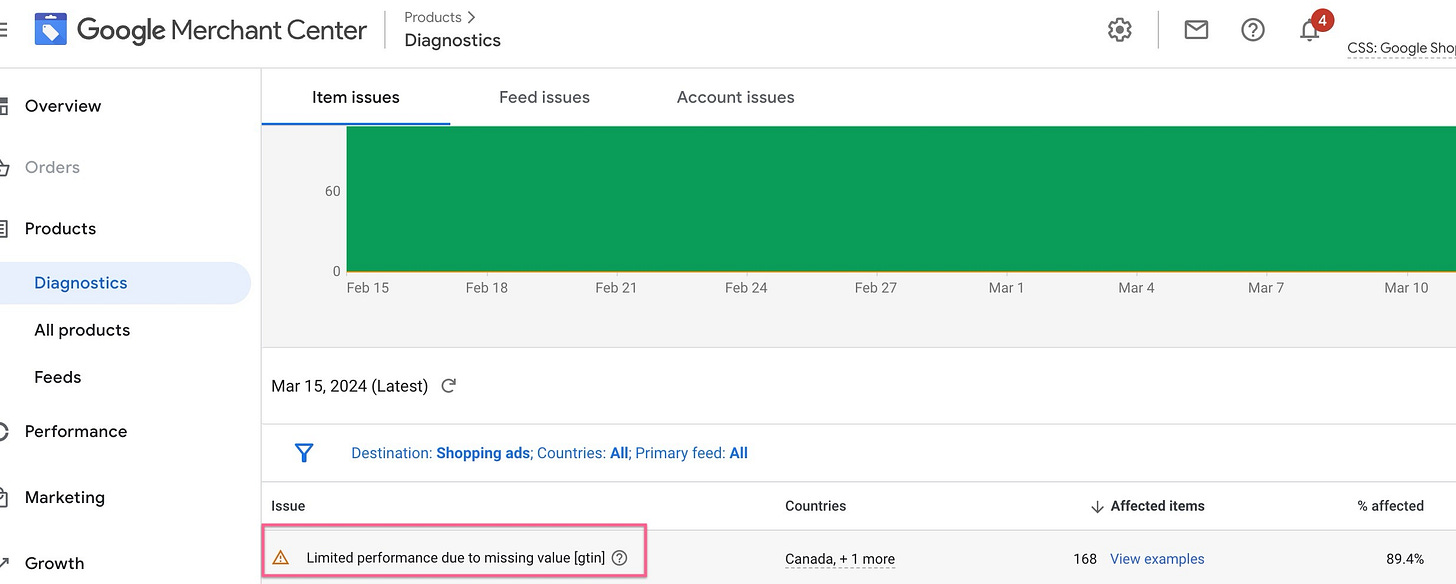Image resolution: width=1456 pixels, height=584 pixels.
Task: Click the Products breadcrumb link
Action: click(433, 17)
